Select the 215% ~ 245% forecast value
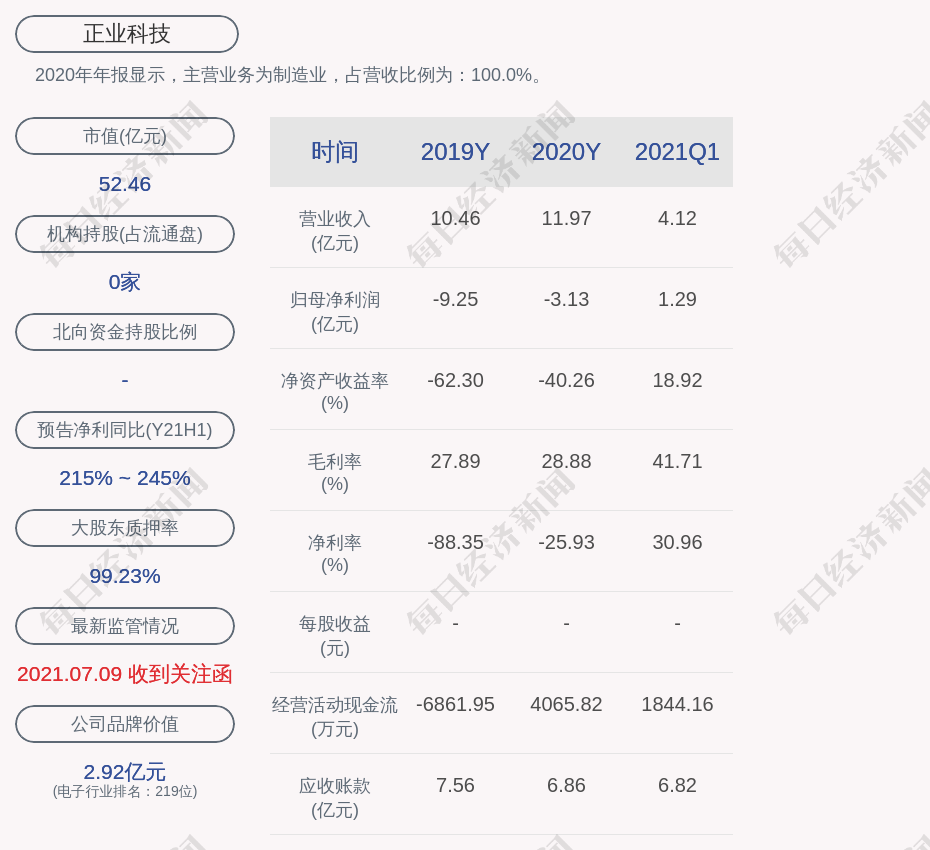Screen dimensions: 930x850 point(125,478)
